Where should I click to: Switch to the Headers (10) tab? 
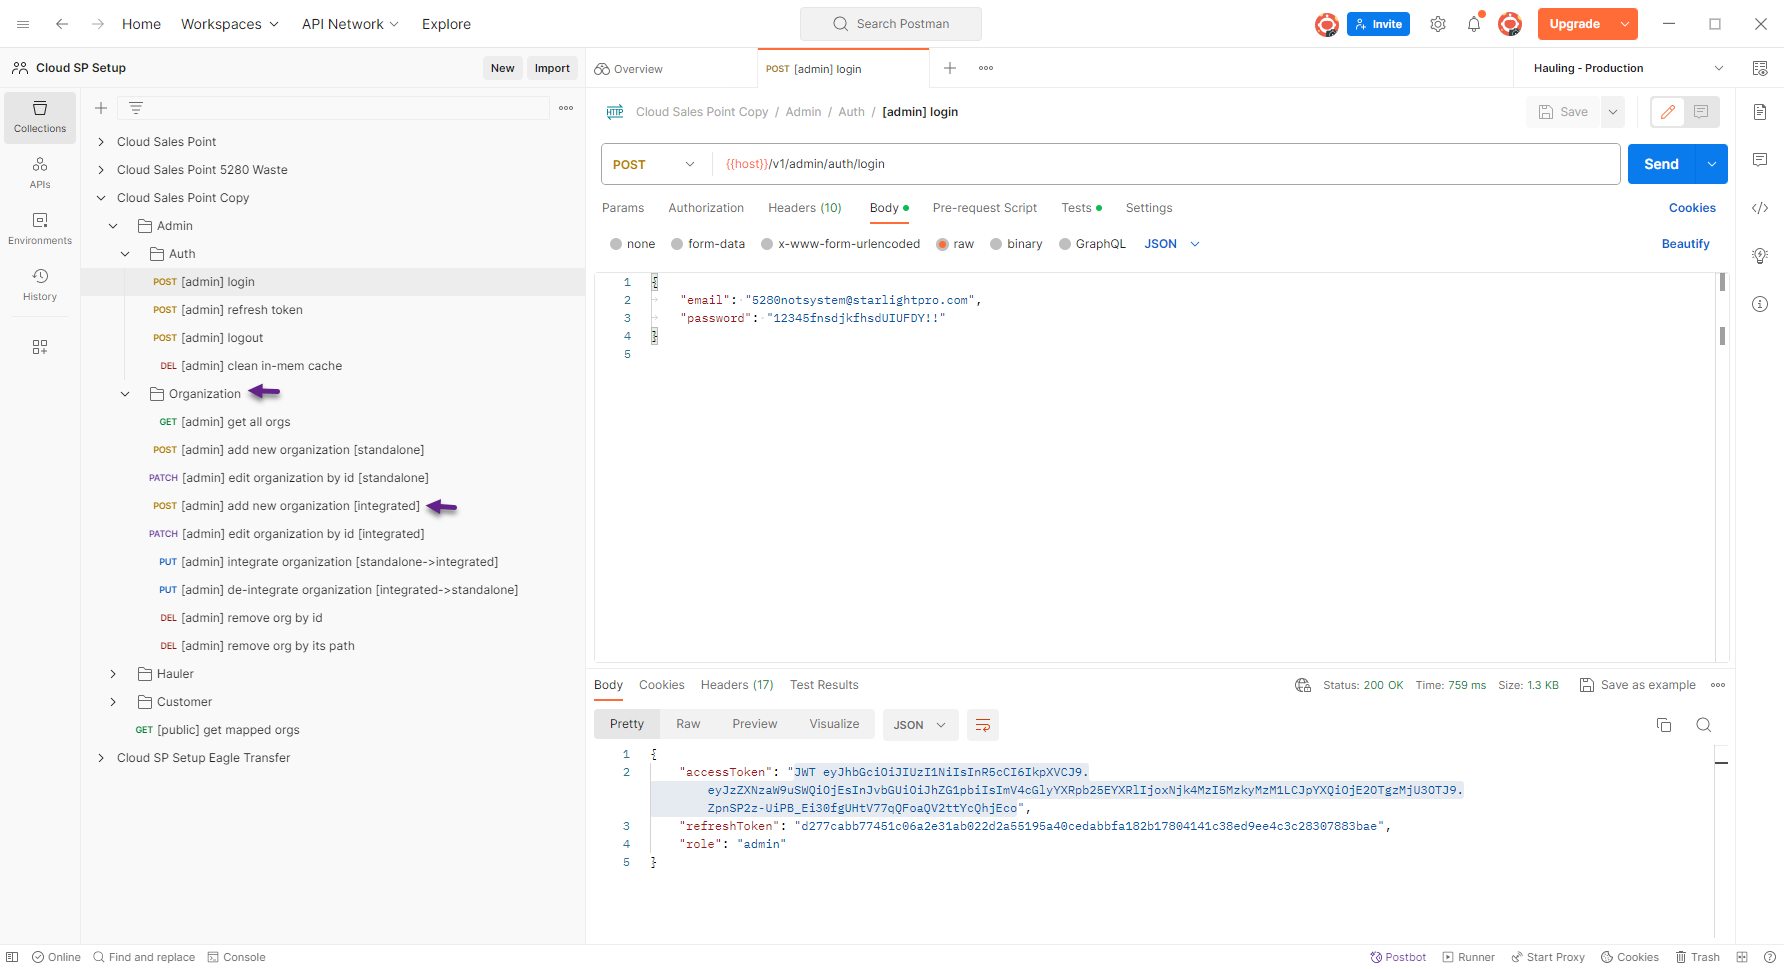(x=805, y=208)
